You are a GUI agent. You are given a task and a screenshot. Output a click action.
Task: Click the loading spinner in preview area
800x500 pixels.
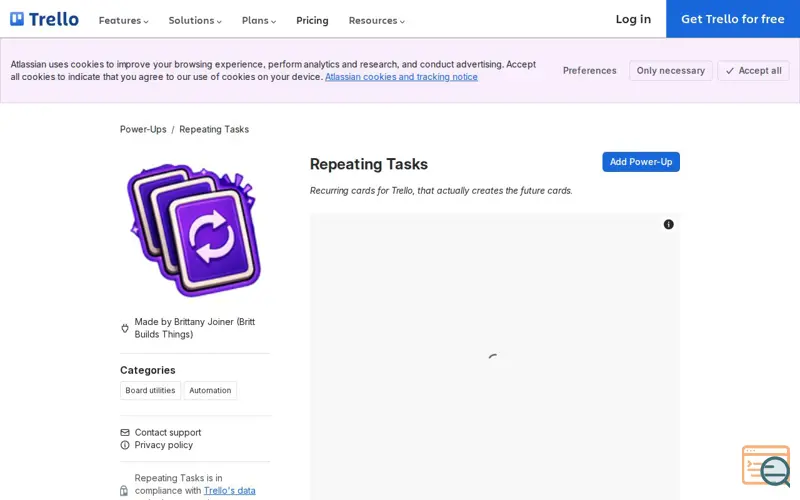click(494, 359)
